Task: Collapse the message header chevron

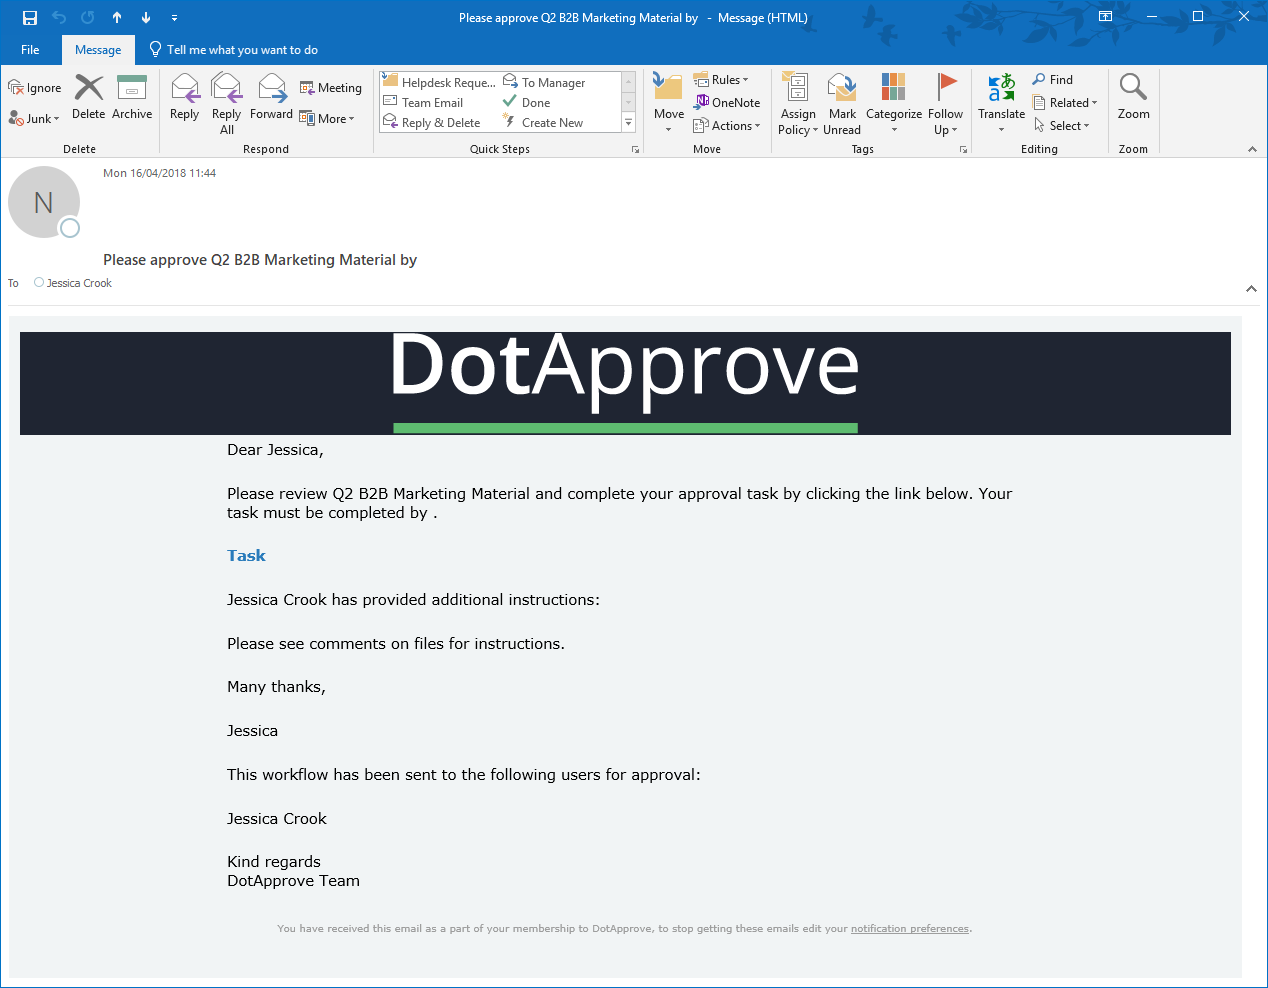Action: point(1251,289)
